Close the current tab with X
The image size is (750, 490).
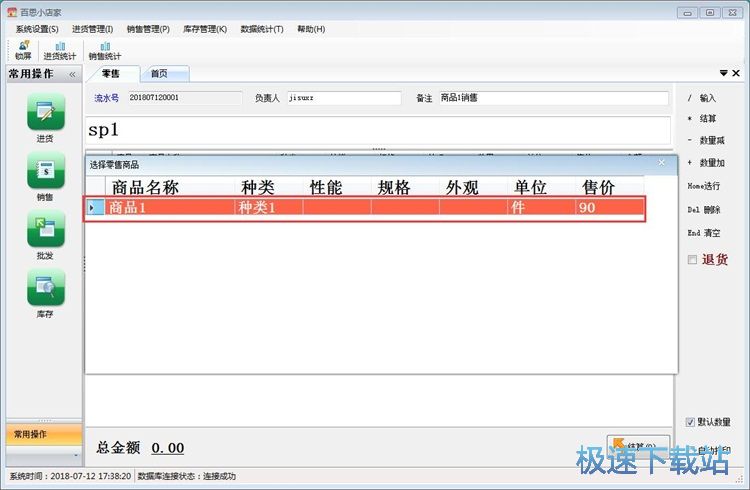736,73
